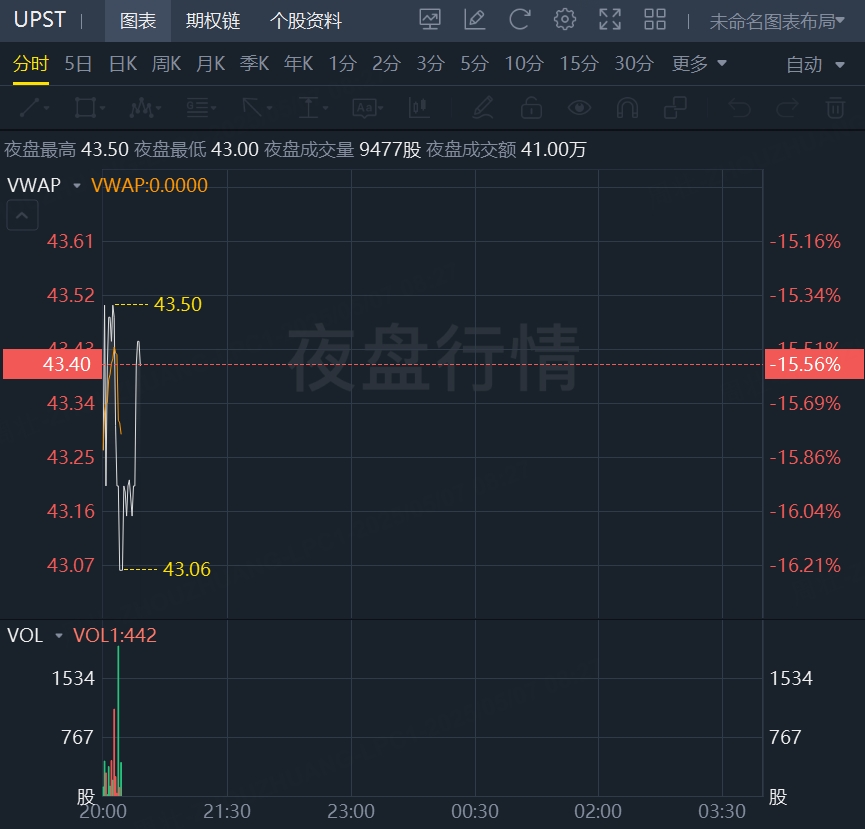Switch to 年K chart
865x829 pixels.
(x=298, y=63)
